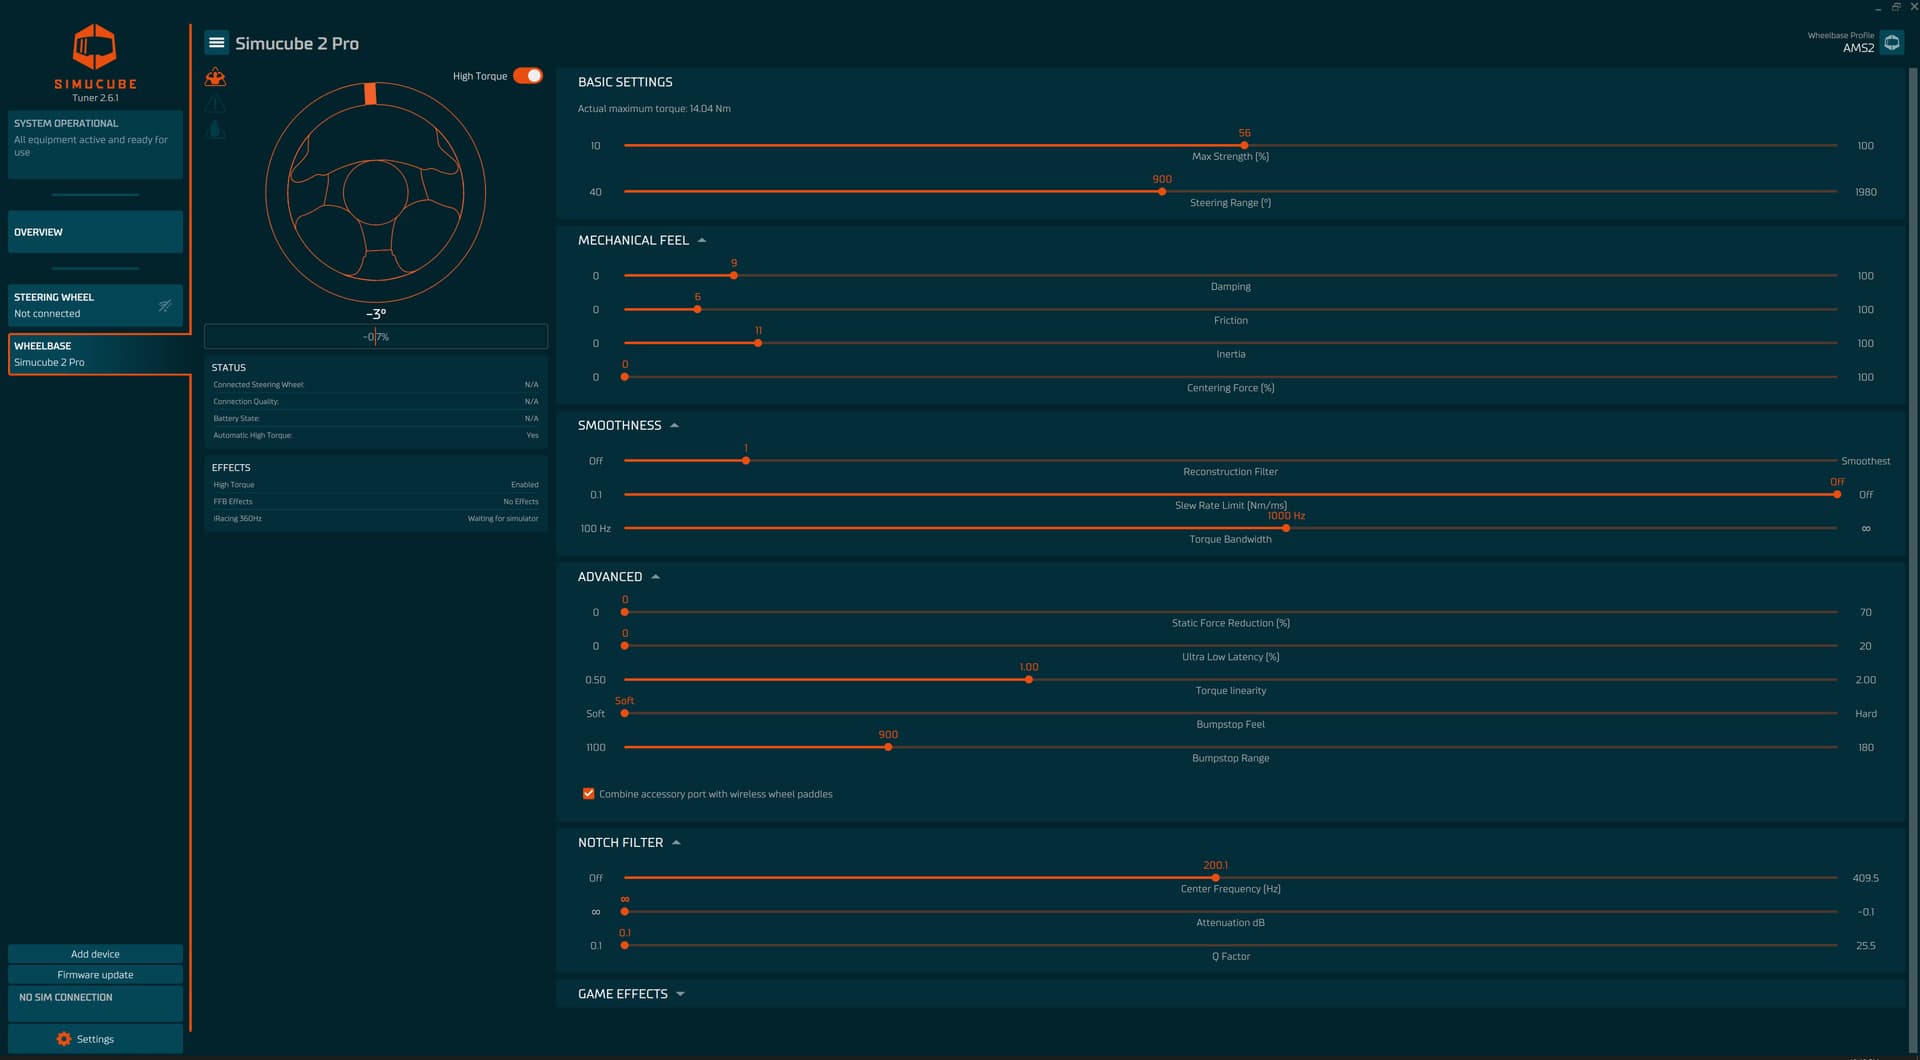Uncheck Combine accessory port with wireless paddles
This screenshot has width=1920, height=1060.
[x=588, y=794]
